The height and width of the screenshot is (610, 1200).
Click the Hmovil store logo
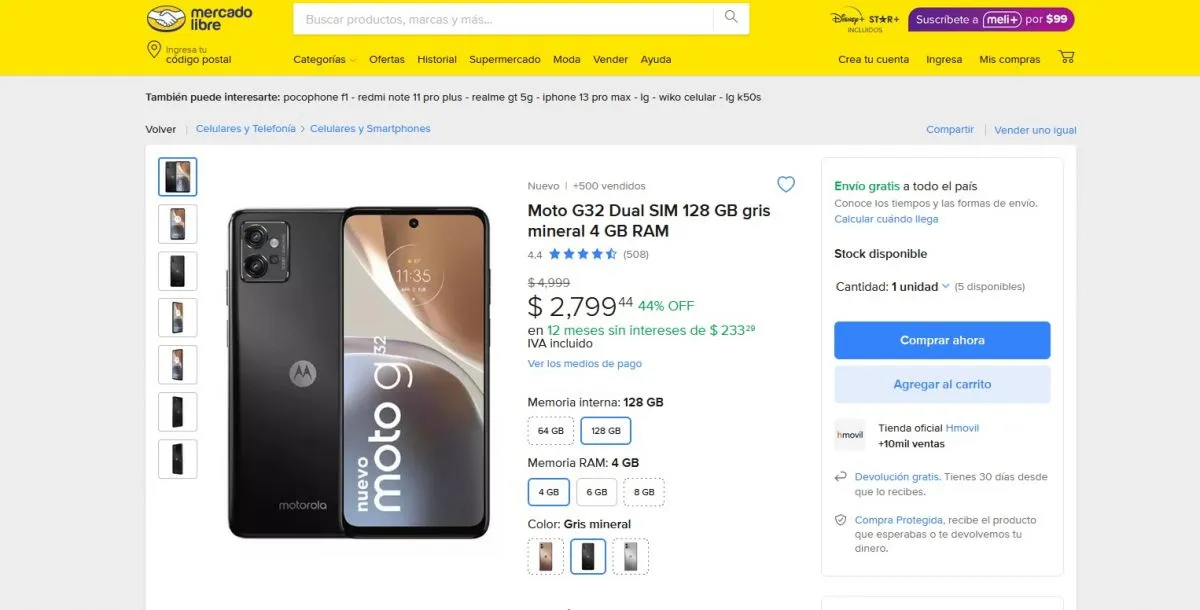(x=850, y=435)
